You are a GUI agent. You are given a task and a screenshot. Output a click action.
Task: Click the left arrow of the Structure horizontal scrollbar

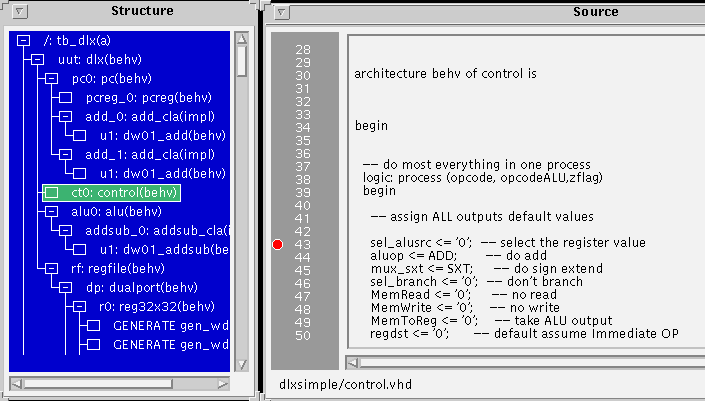coord(15,383)
